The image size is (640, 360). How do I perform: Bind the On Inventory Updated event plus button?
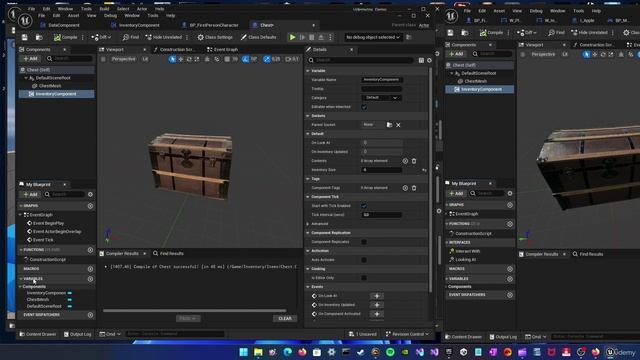(x=377, y=305)
